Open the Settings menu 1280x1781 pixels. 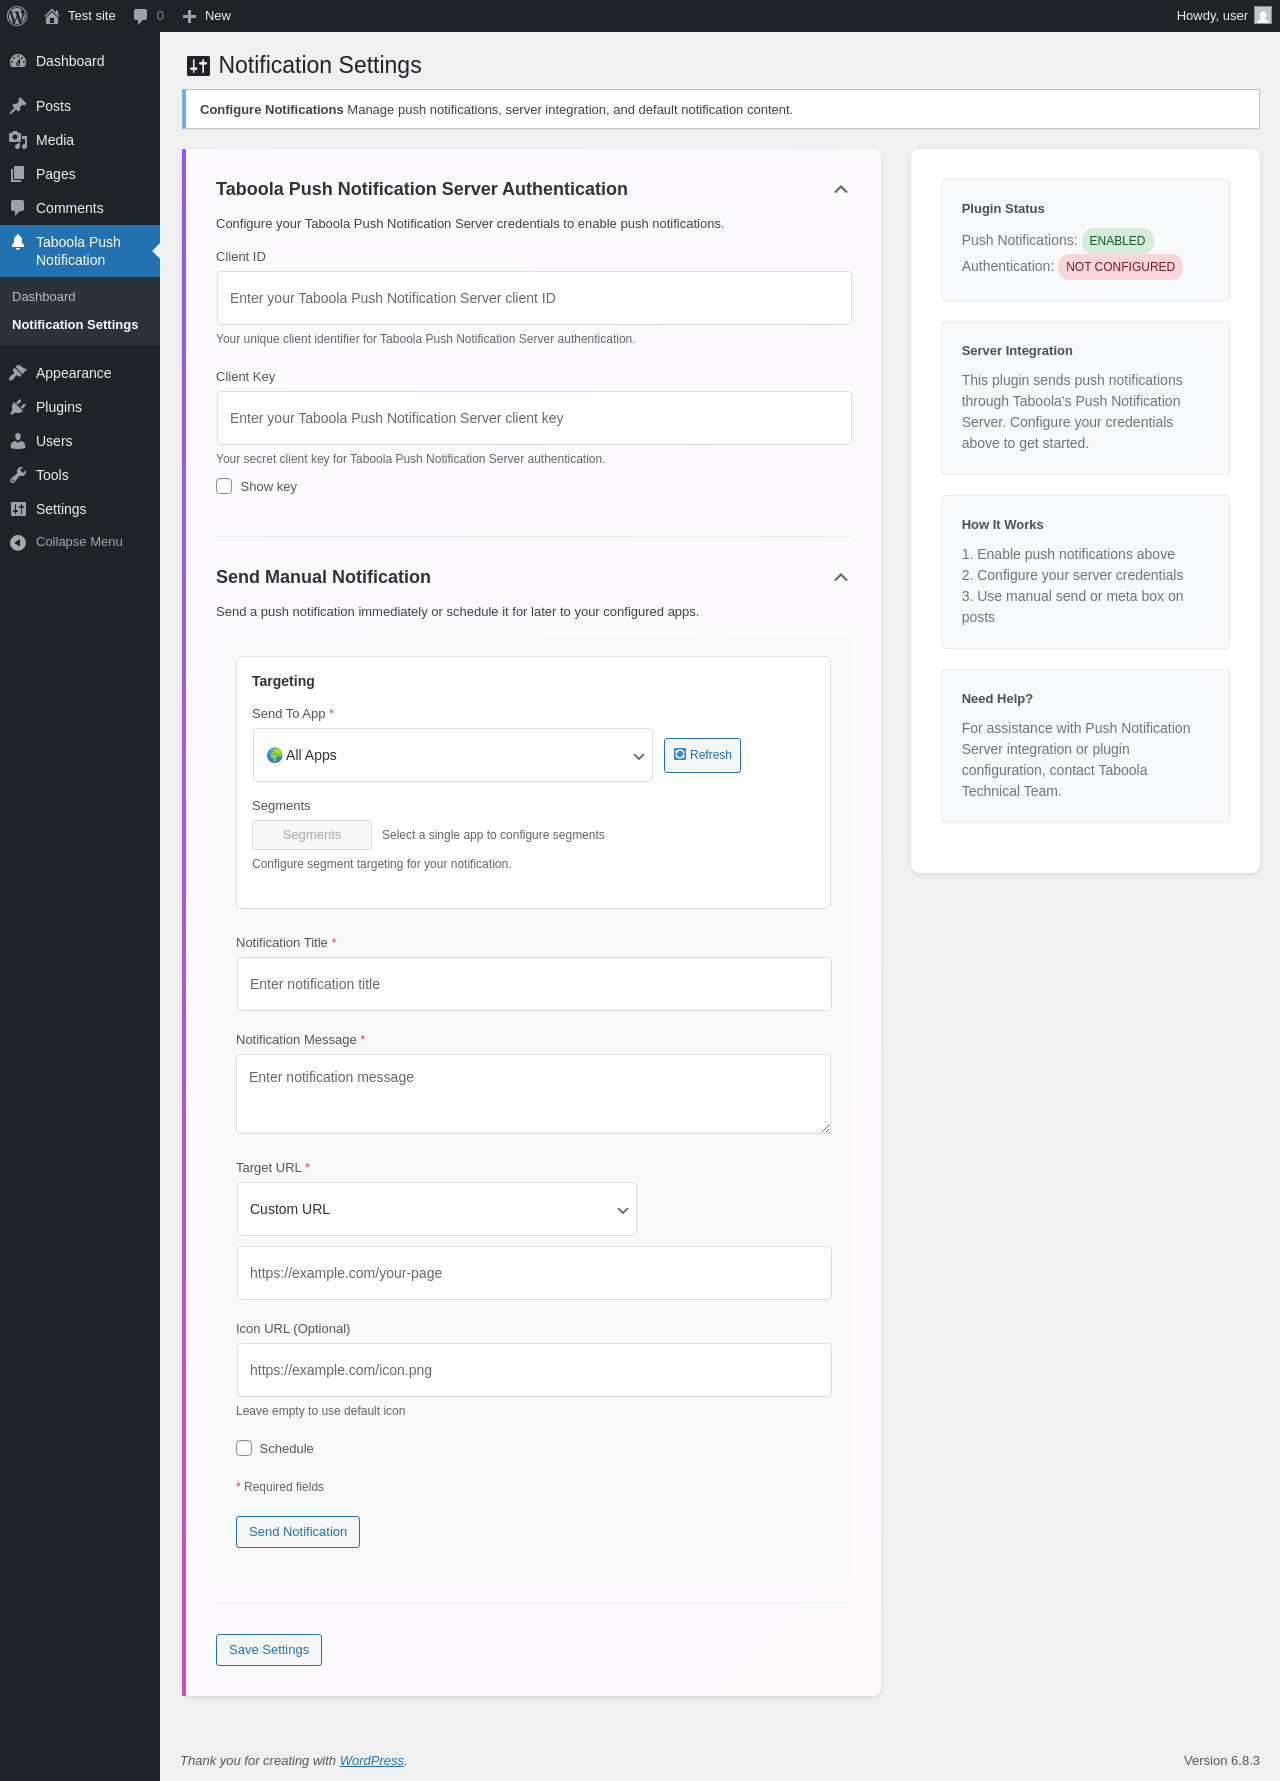[x=80, y=509]
